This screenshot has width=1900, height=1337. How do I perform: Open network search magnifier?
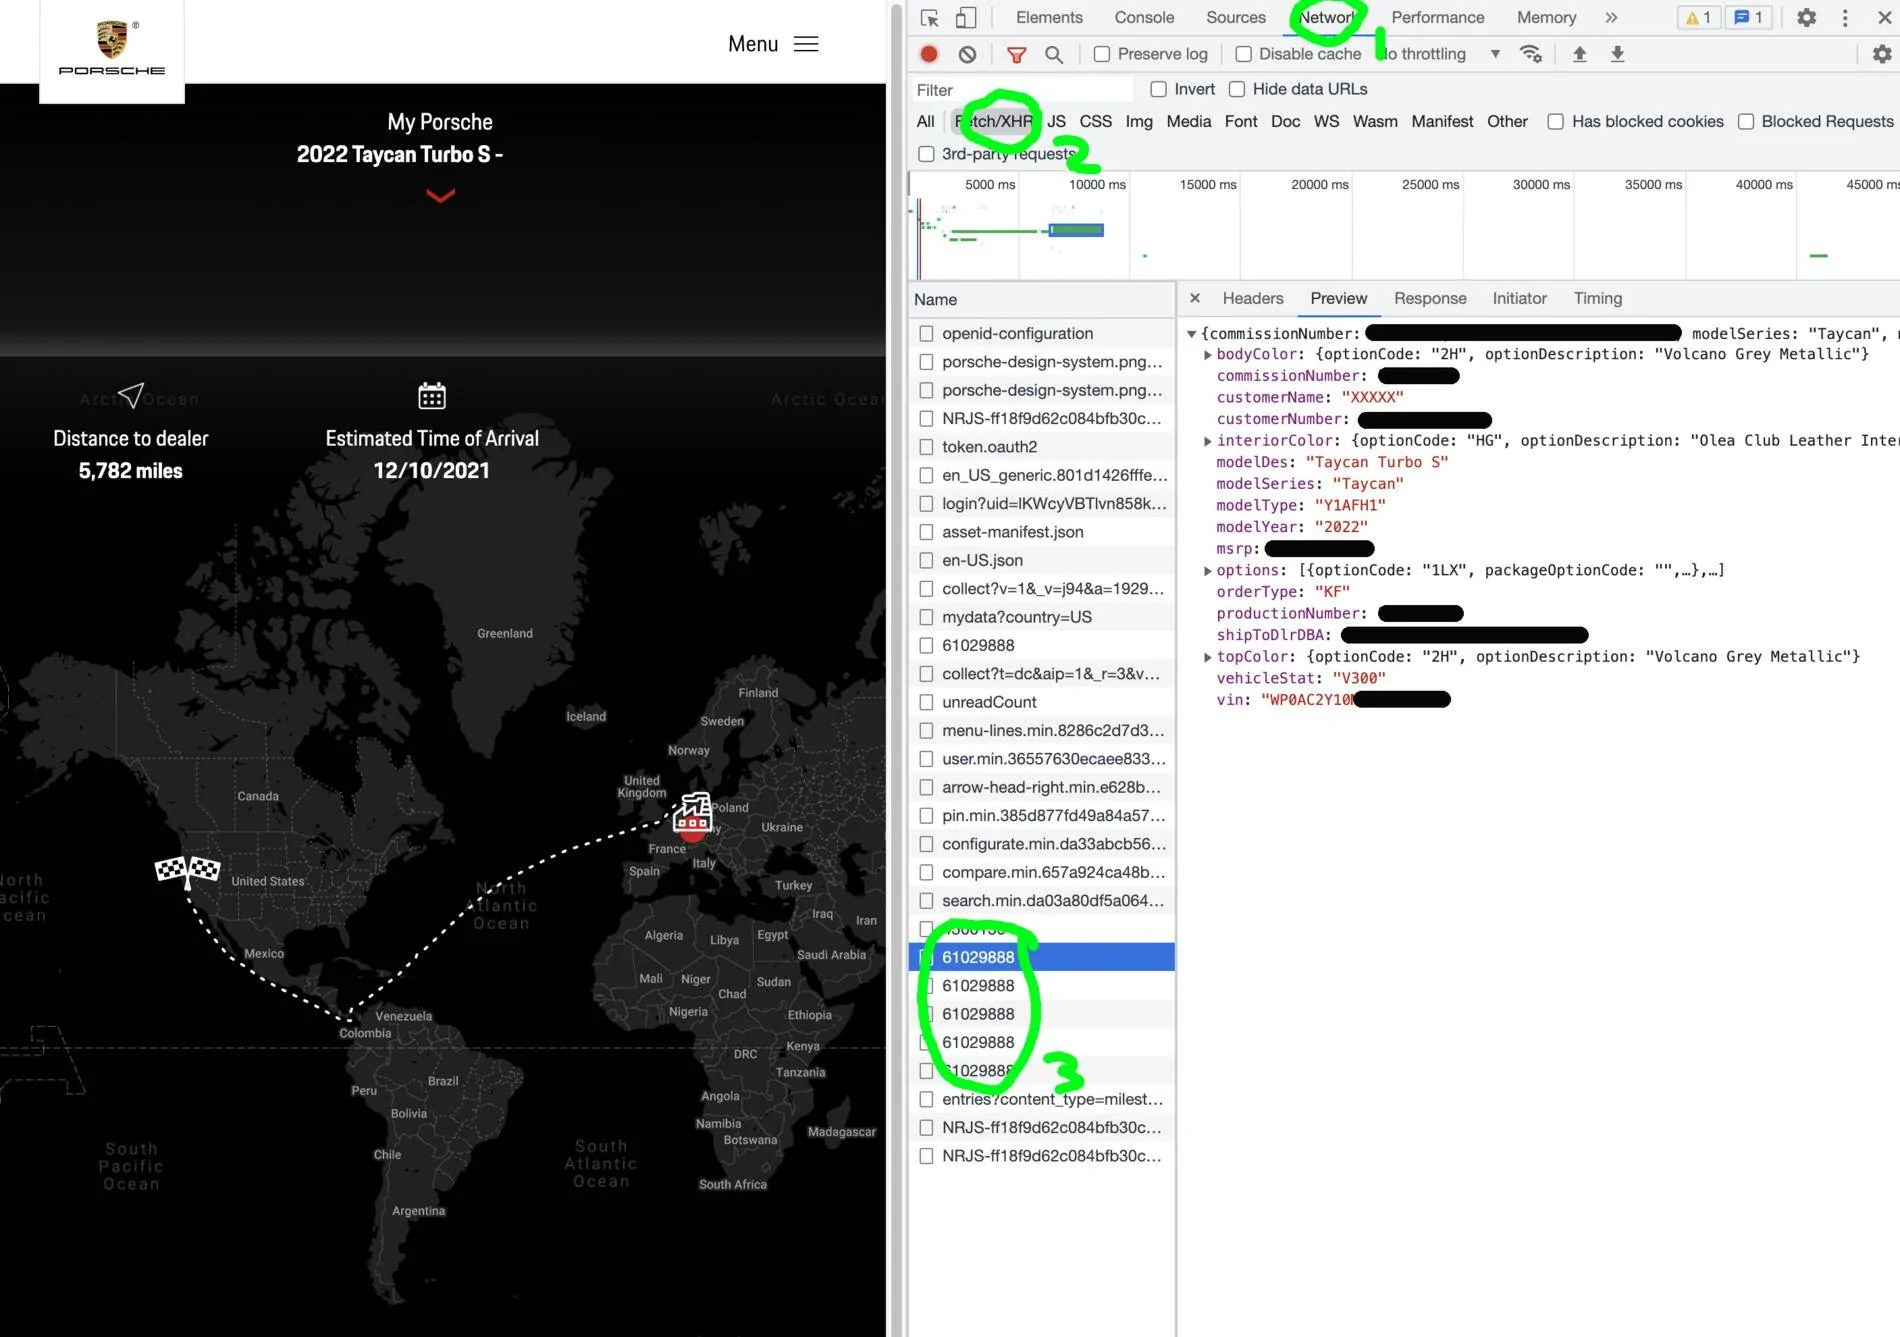point(1054,54)
